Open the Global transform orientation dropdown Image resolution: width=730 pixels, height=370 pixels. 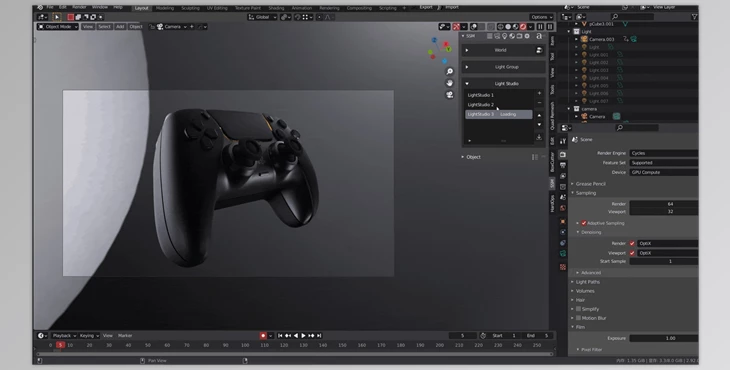263,17
